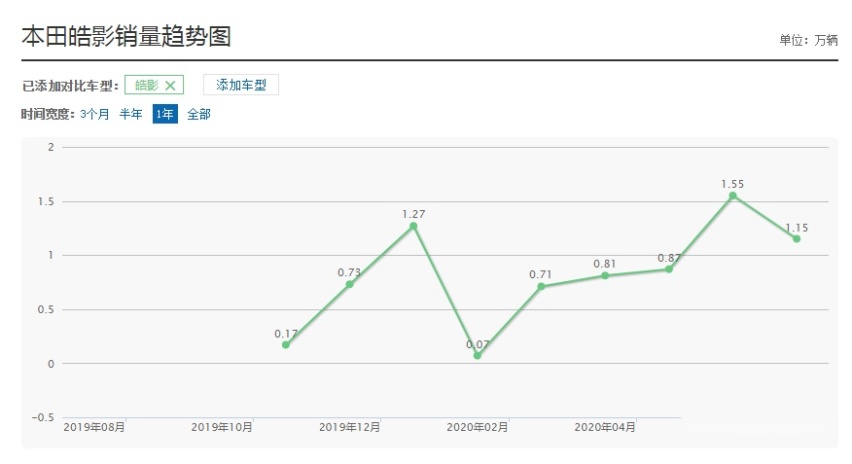Select the 0.81 data point

605,275
